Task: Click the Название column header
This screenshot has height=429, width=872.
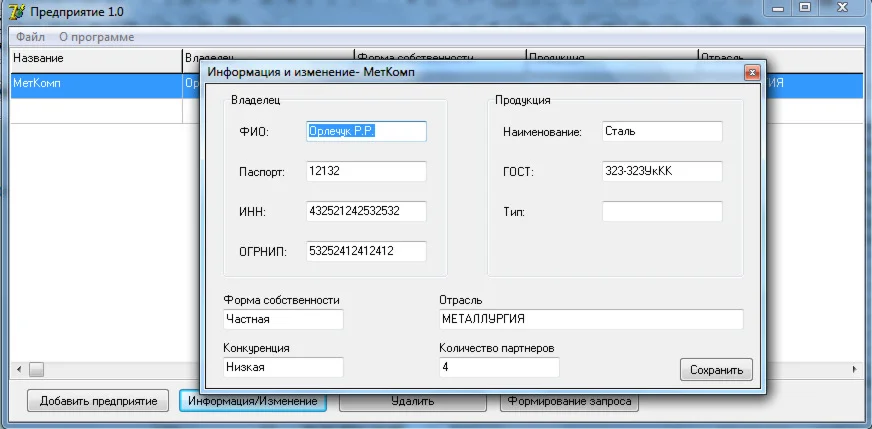Action: tap(97, 58)
